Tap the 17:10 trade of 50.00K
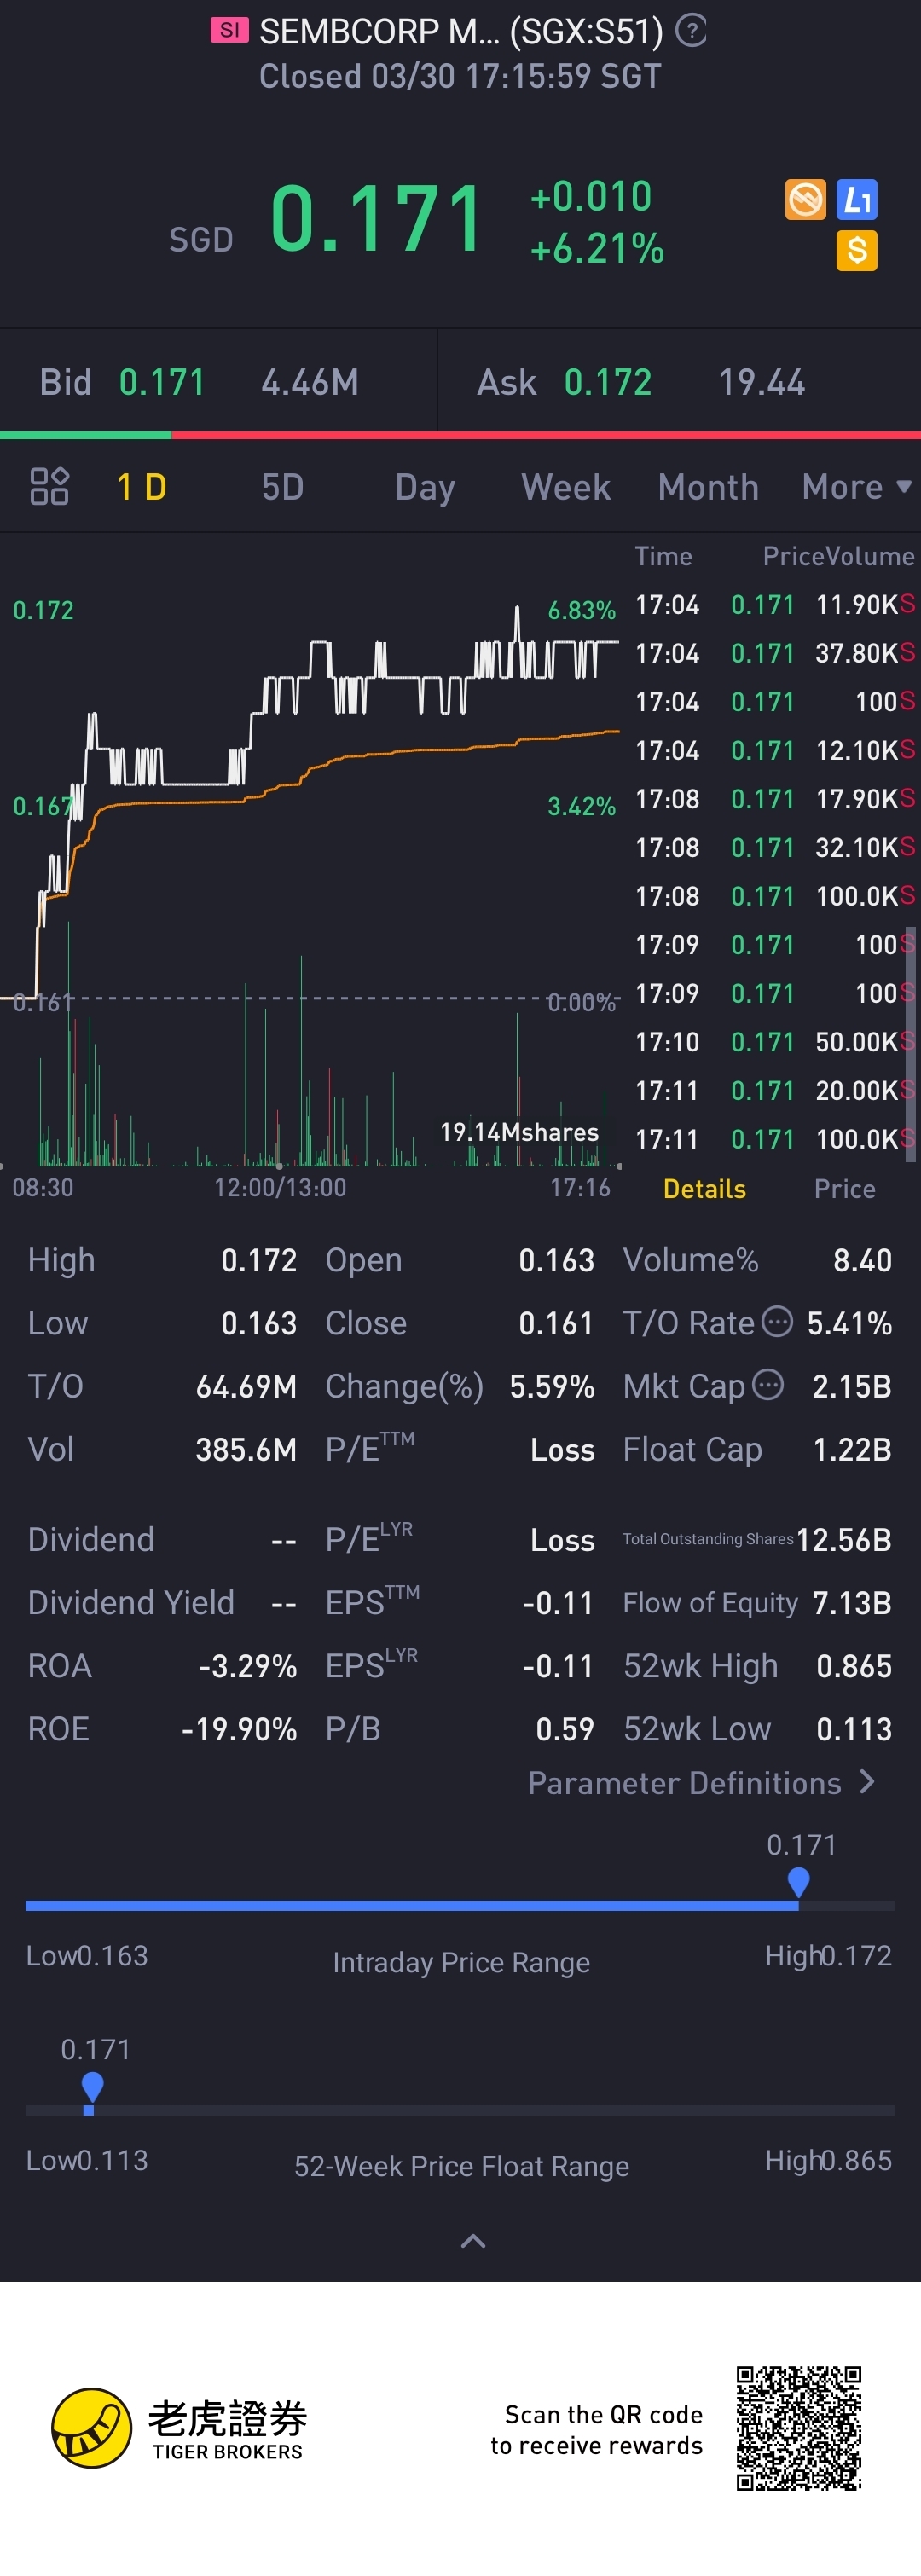Viewport: 921px width, 2576px height. 775,1042
